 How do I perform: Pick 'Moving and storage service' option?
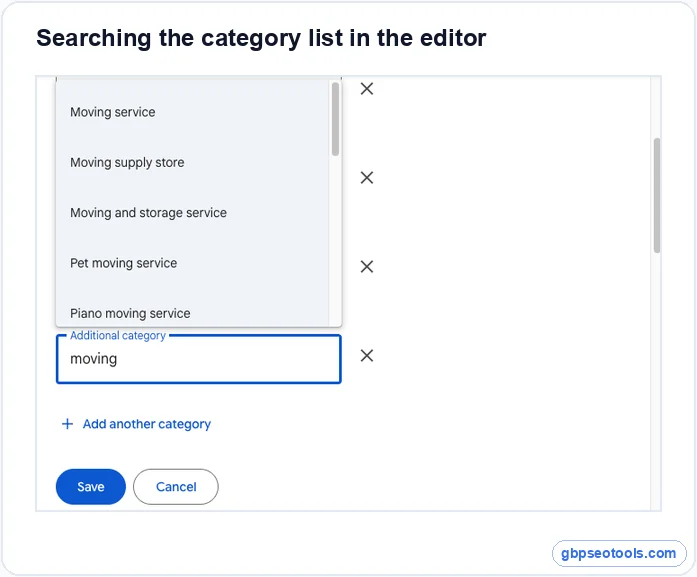(x=192, y=212)
